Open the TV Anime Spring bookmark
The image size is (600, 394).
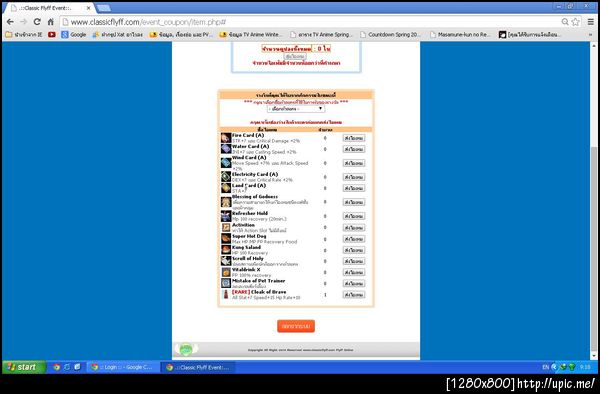pyautogui.click(x=321, y=34)
